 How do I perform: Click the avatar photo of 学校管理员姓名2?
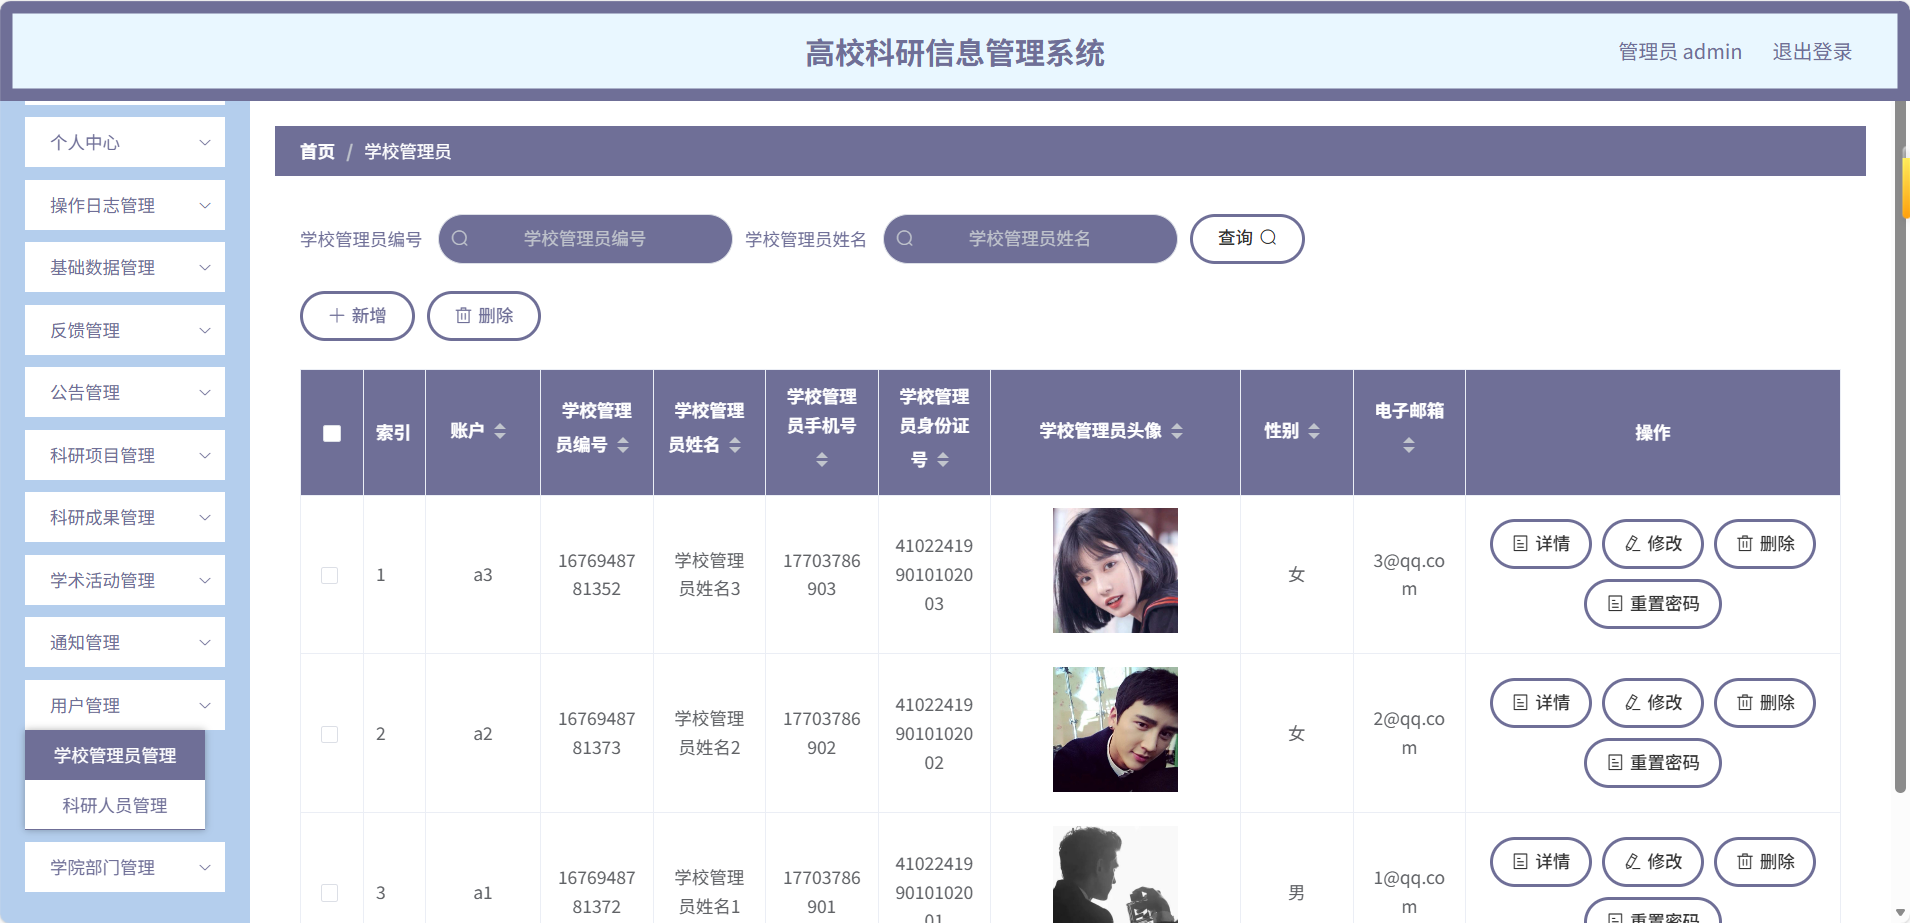1115,729
